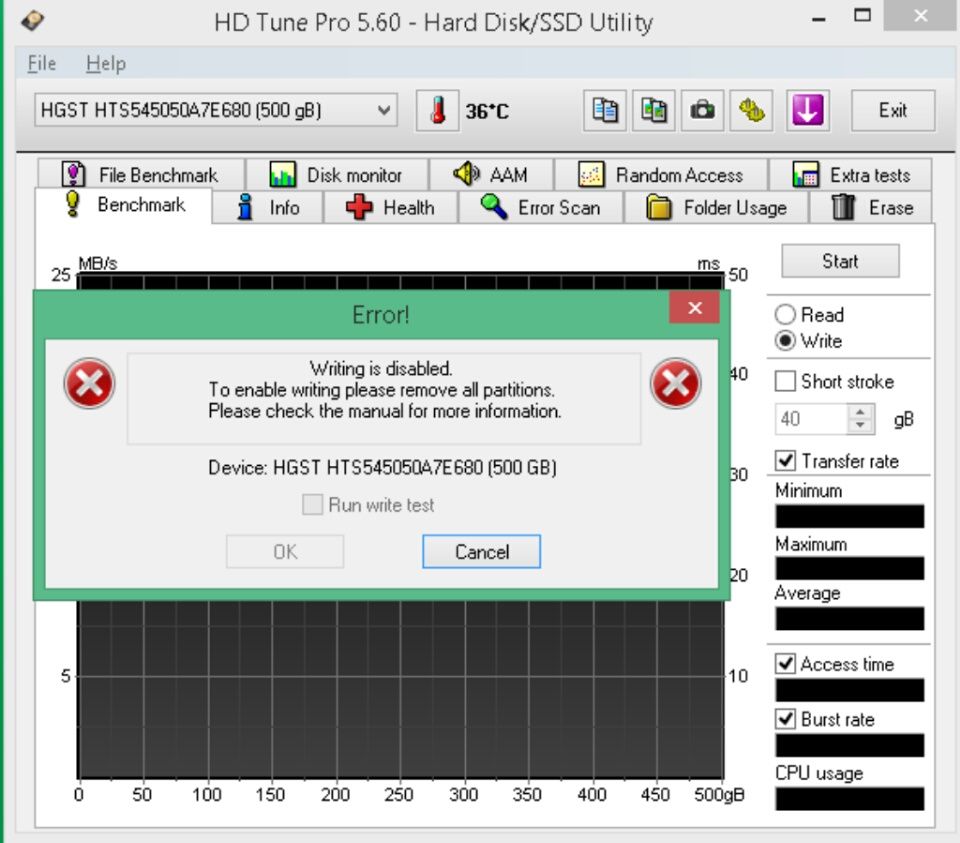Switch to the Info tab

tap(268, 208)
